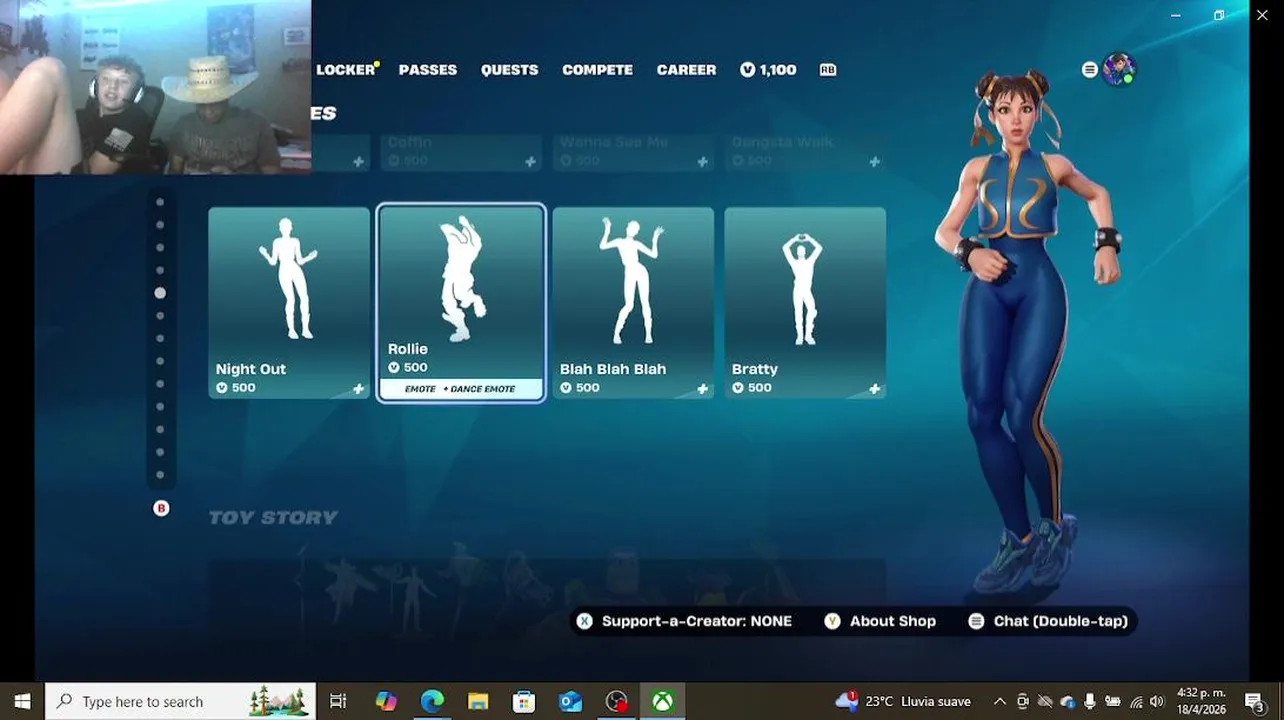Click the recording app taskbar icon
Screen dimensions: 1284x720
coord(616,702)
